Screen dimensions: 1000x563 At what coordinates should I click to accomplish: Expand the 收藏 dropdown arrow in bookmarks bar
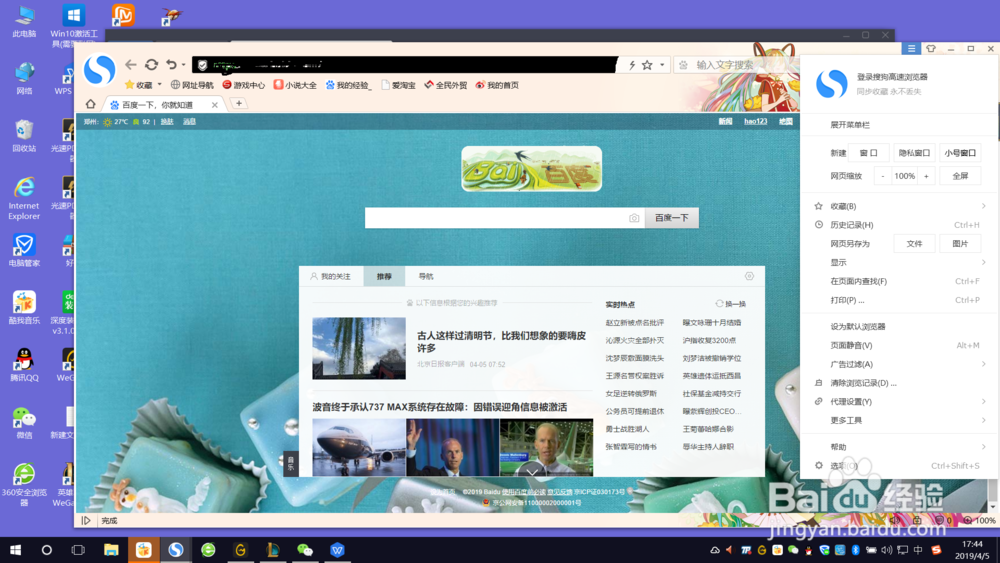tap(159, 85)
